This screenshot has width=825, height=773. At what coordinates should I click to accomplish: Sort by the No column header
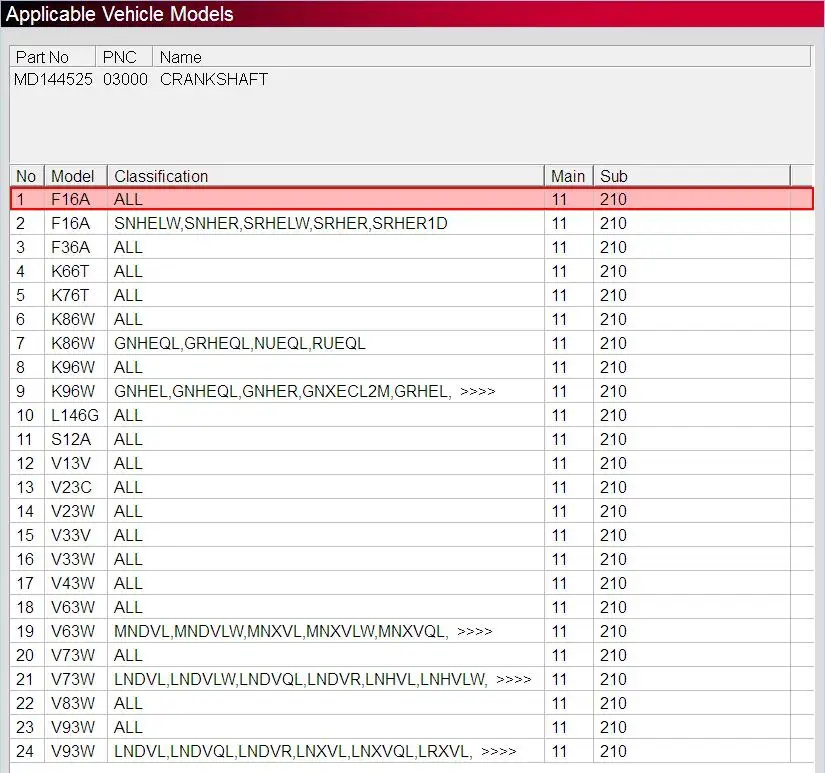(x=27, y=176)
